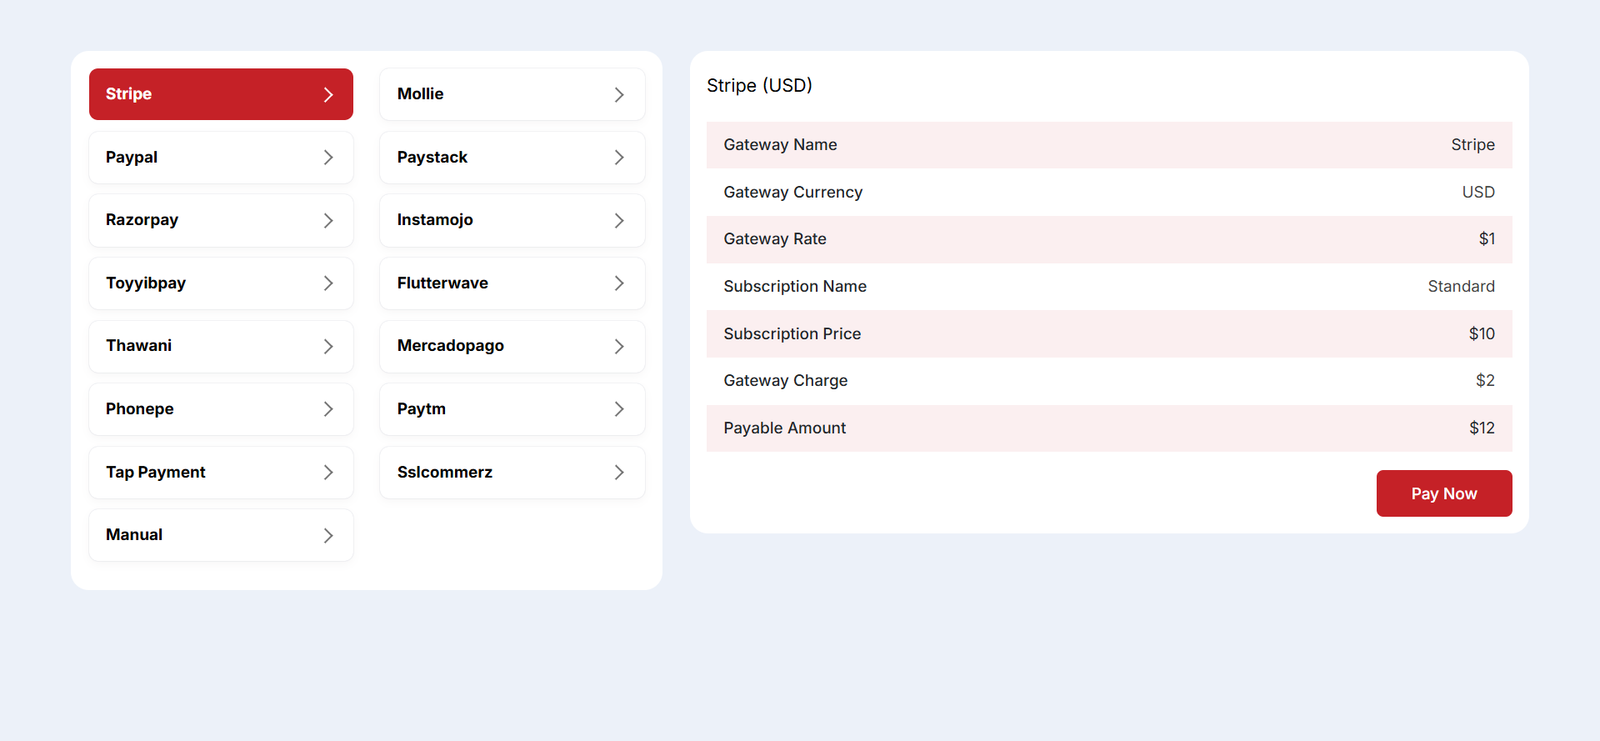Click the Stripe (USD) heading
The width and height of the screenshot is (1600, 741).
click(x=759, y=86)
